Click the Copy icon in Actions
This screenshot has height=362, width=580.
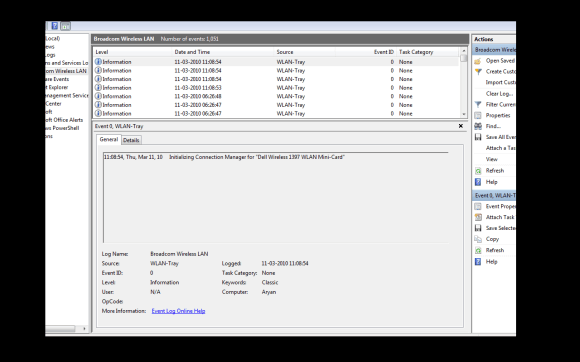(x=478, y=239)
